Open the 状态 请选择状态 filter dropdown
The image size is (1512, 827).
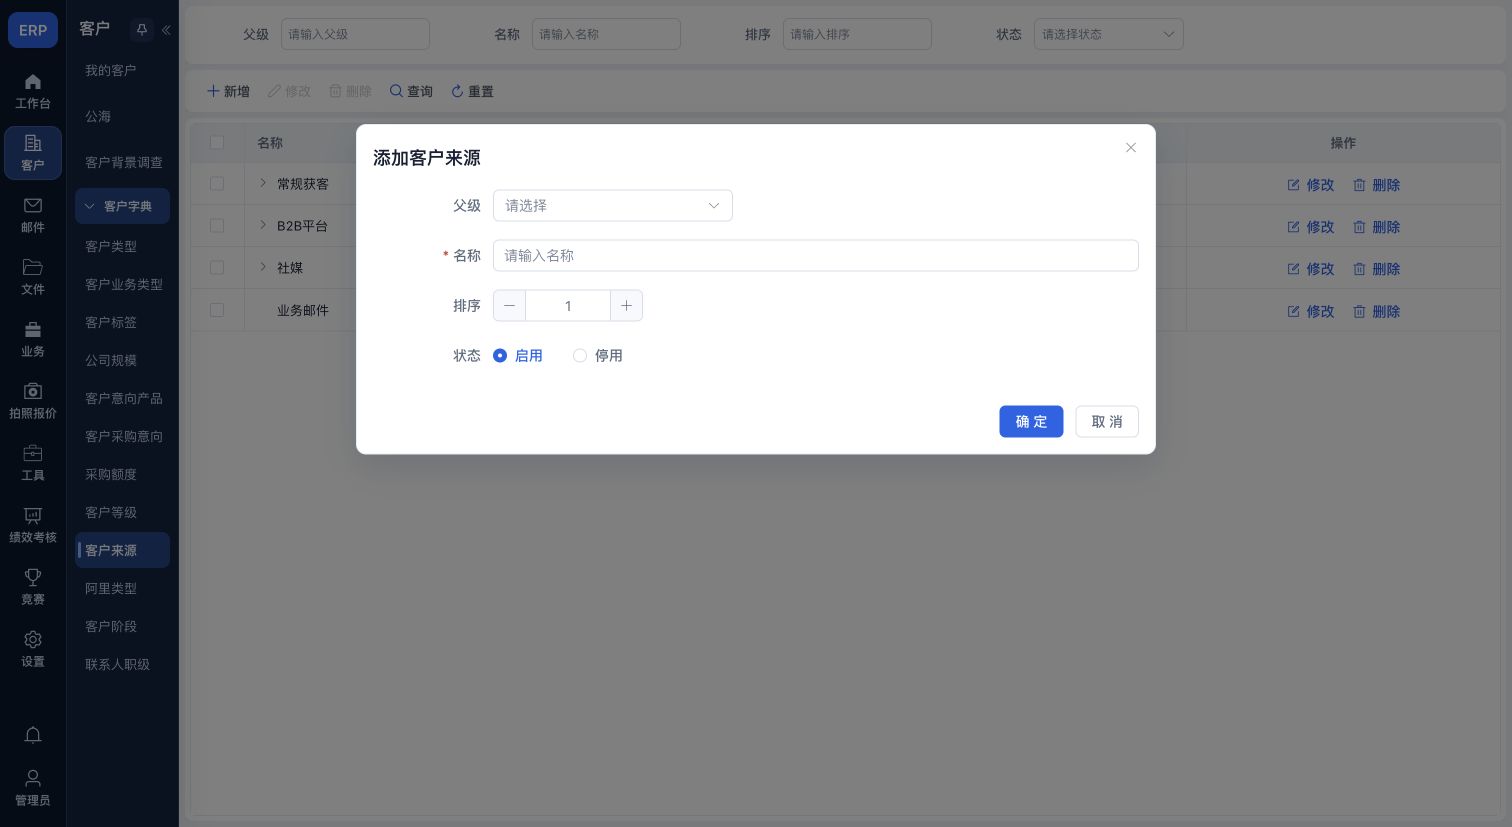click(1109, 34)
